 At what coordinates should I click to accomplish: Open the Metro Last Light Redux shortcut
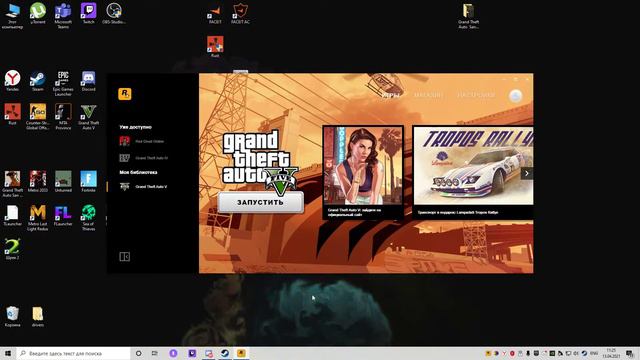[38, 218]
